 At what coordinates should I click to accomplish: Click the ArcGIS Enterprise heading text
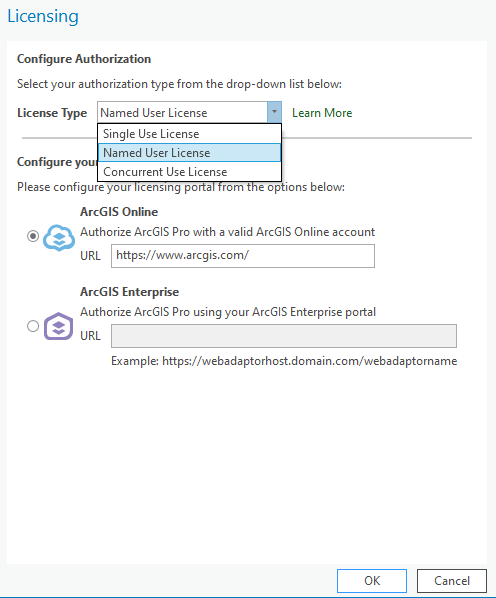[130, 292]
